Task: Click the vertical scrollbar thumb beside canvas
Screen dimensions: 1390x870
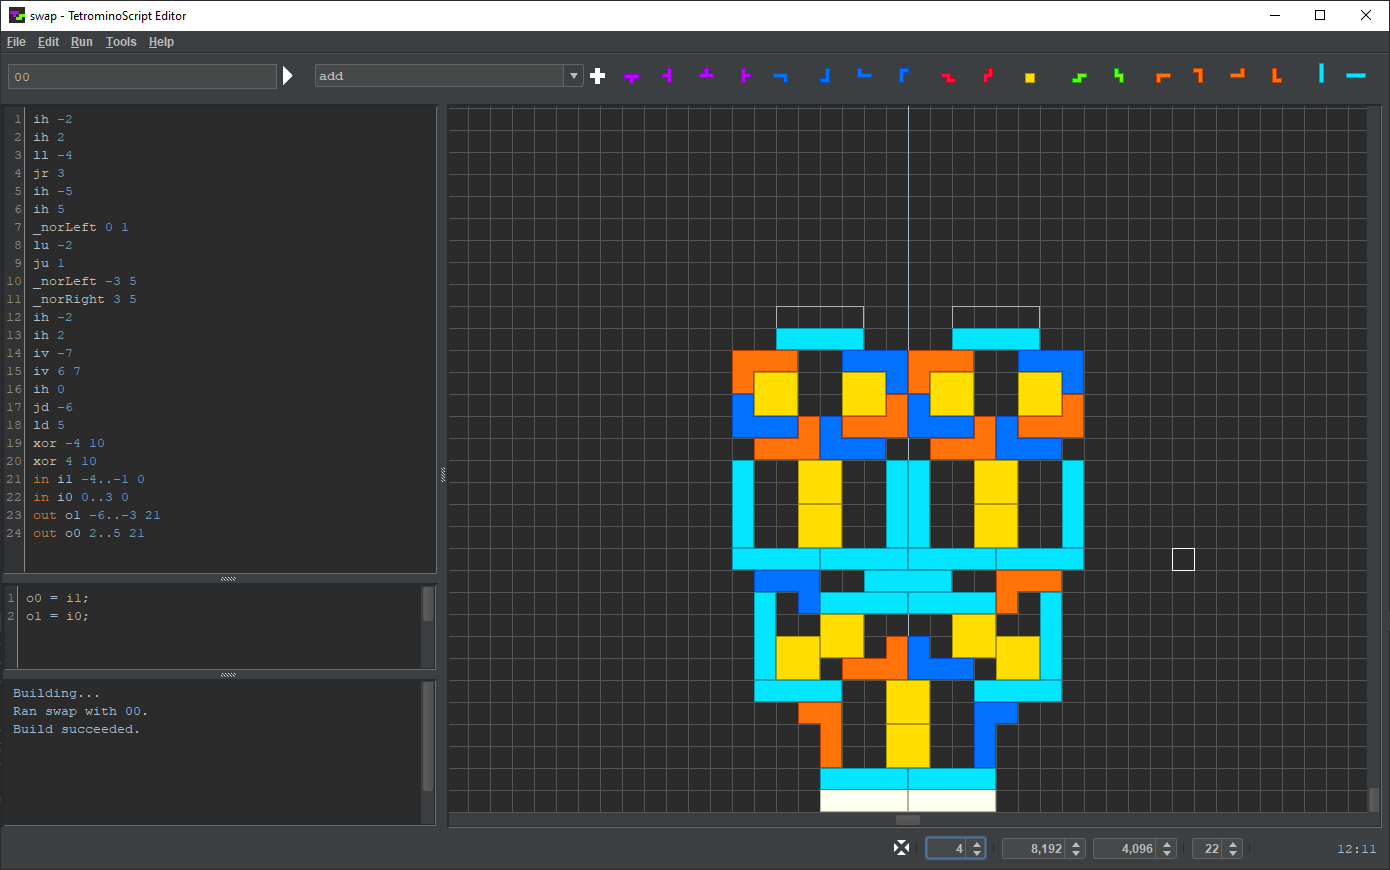Action: tap(1375, 799)
